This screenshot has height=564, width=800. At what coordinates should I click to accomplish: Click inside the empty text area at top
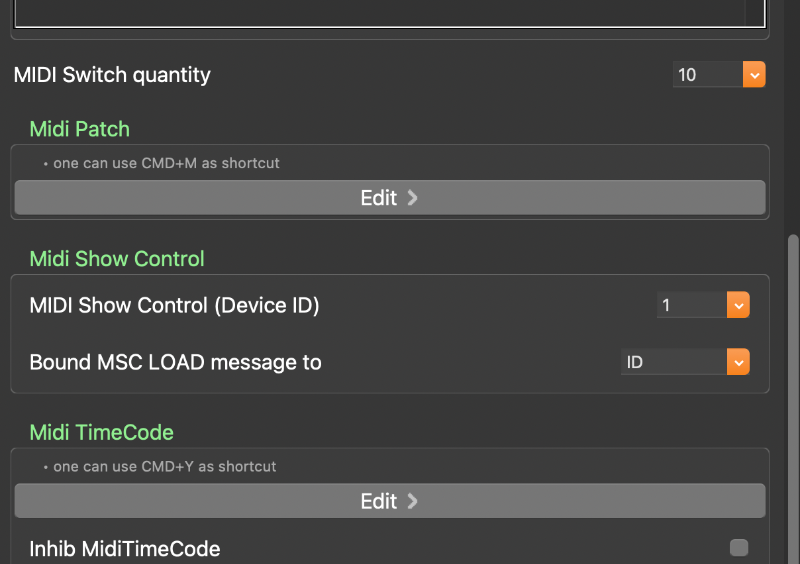pos(380,12)
